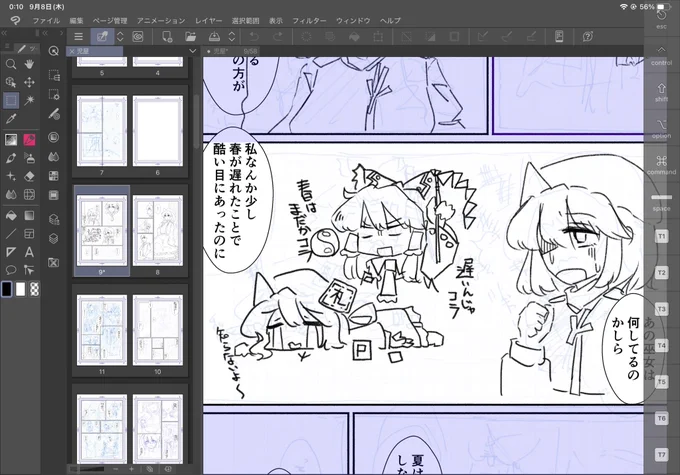
Task: Select the Ruler triangle tool
Action: click(x=11, y=252)
